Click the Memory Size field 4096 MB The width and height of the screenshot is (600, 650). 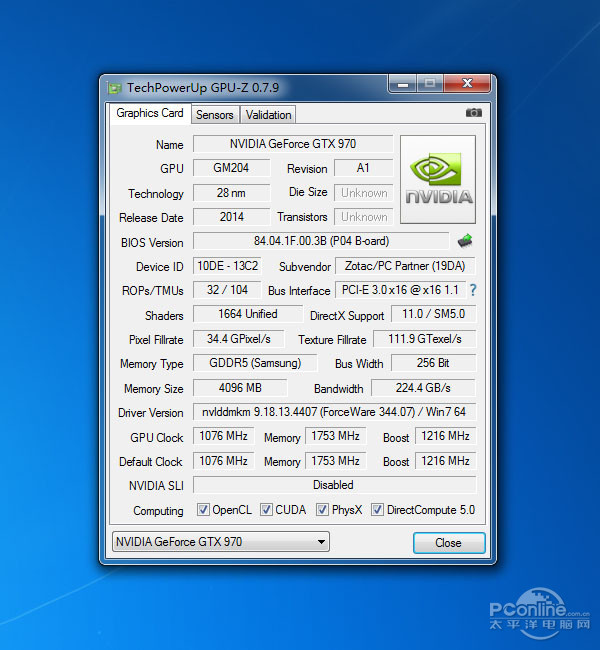point(240,388)
